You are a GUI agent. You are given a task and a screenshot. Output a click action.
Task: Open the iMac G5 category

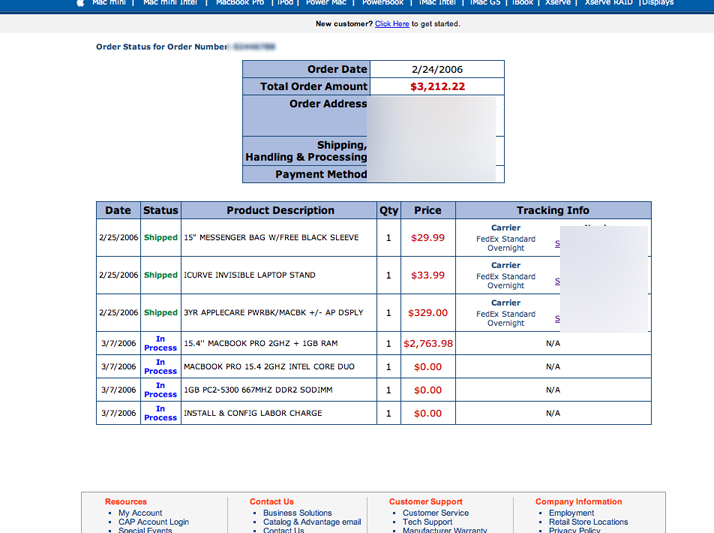coord(485,3)
